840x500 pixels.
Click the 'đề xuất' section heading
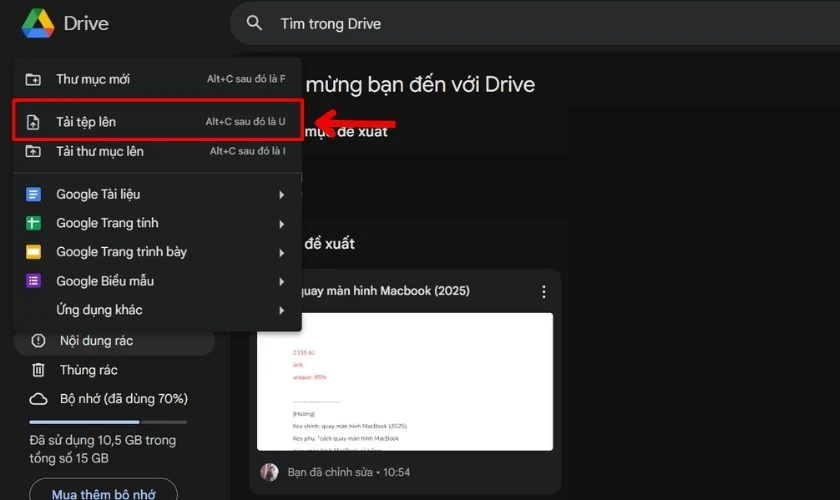coord(329,244)
